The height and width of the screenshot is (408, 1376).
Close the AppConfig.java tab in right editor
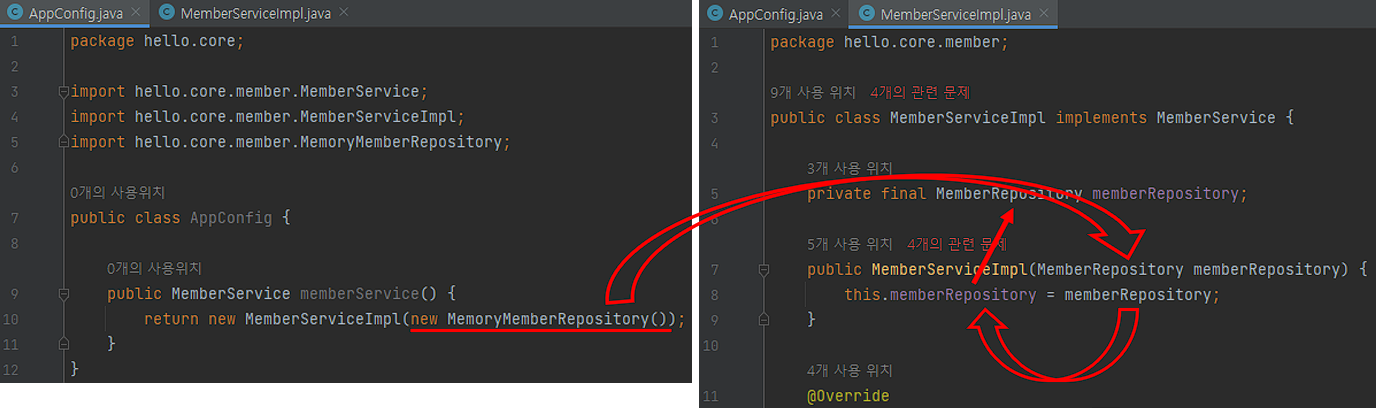pos(836,14)
